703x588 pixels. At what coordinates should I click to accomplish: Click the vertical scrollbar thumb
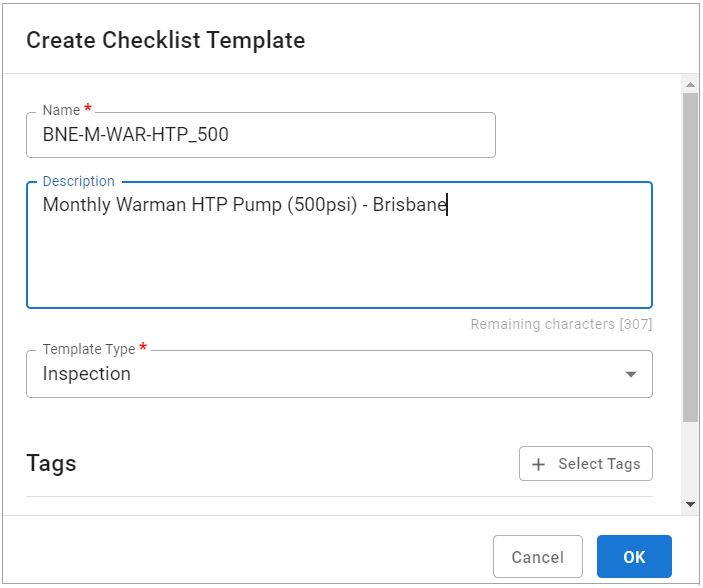[x=690, y=255]
